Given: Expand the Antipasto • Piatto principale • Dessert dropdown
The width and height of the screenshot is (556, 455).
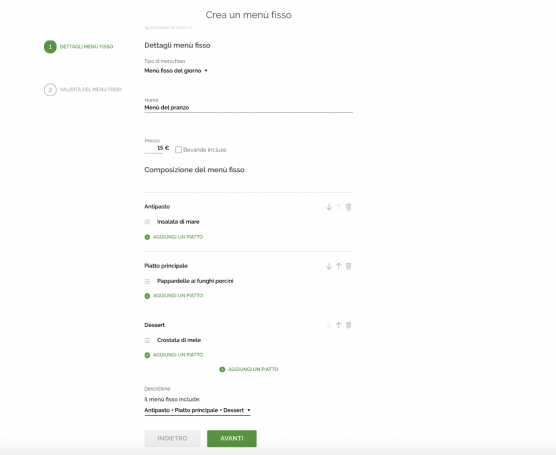Looking at the screenshot, I should (197, 410).
